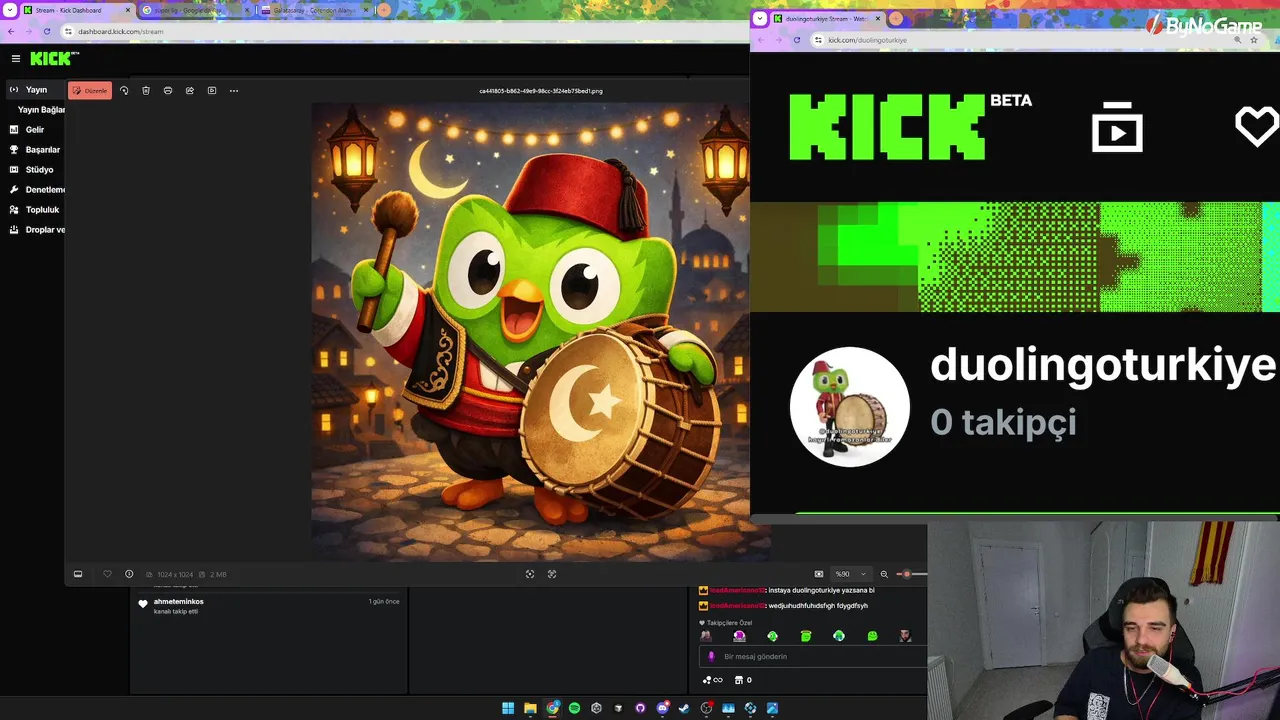Switch to the Stream - Kick Dashboard tab

coord(76,10)
